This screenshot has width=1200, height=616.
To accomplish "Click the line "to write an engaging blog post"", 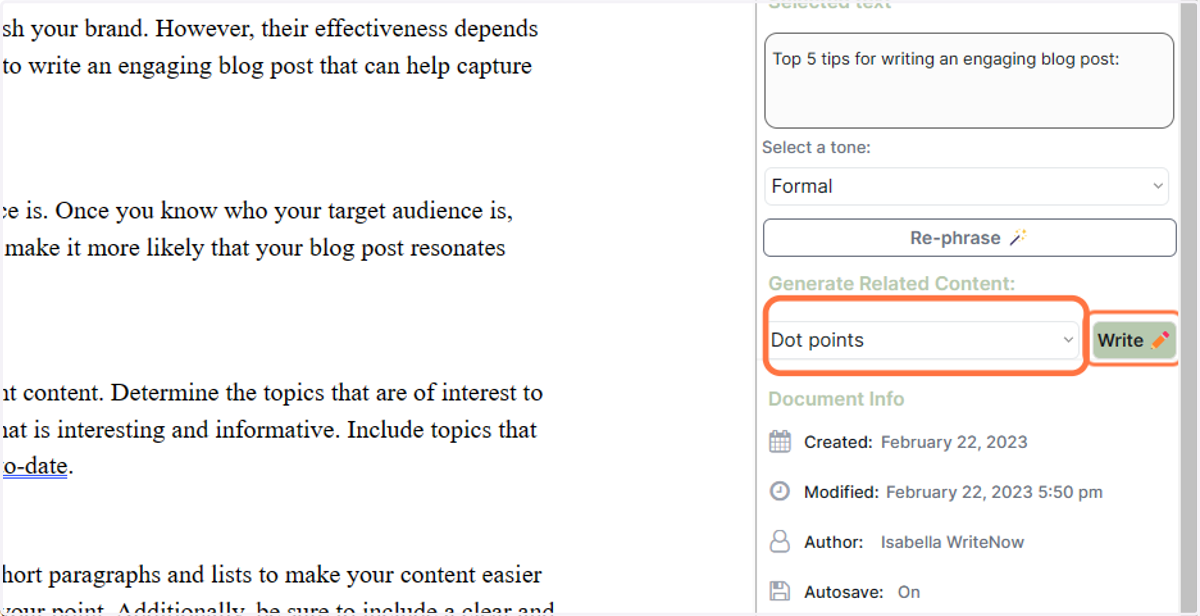I will click(x=266, y=67).
